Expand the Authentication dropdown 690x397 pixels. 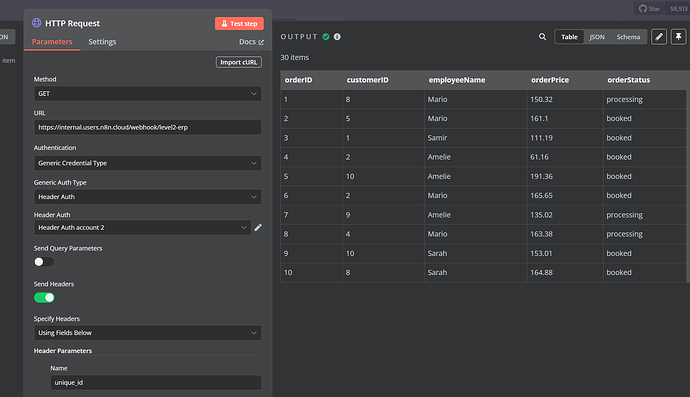(x=147, y=163)
